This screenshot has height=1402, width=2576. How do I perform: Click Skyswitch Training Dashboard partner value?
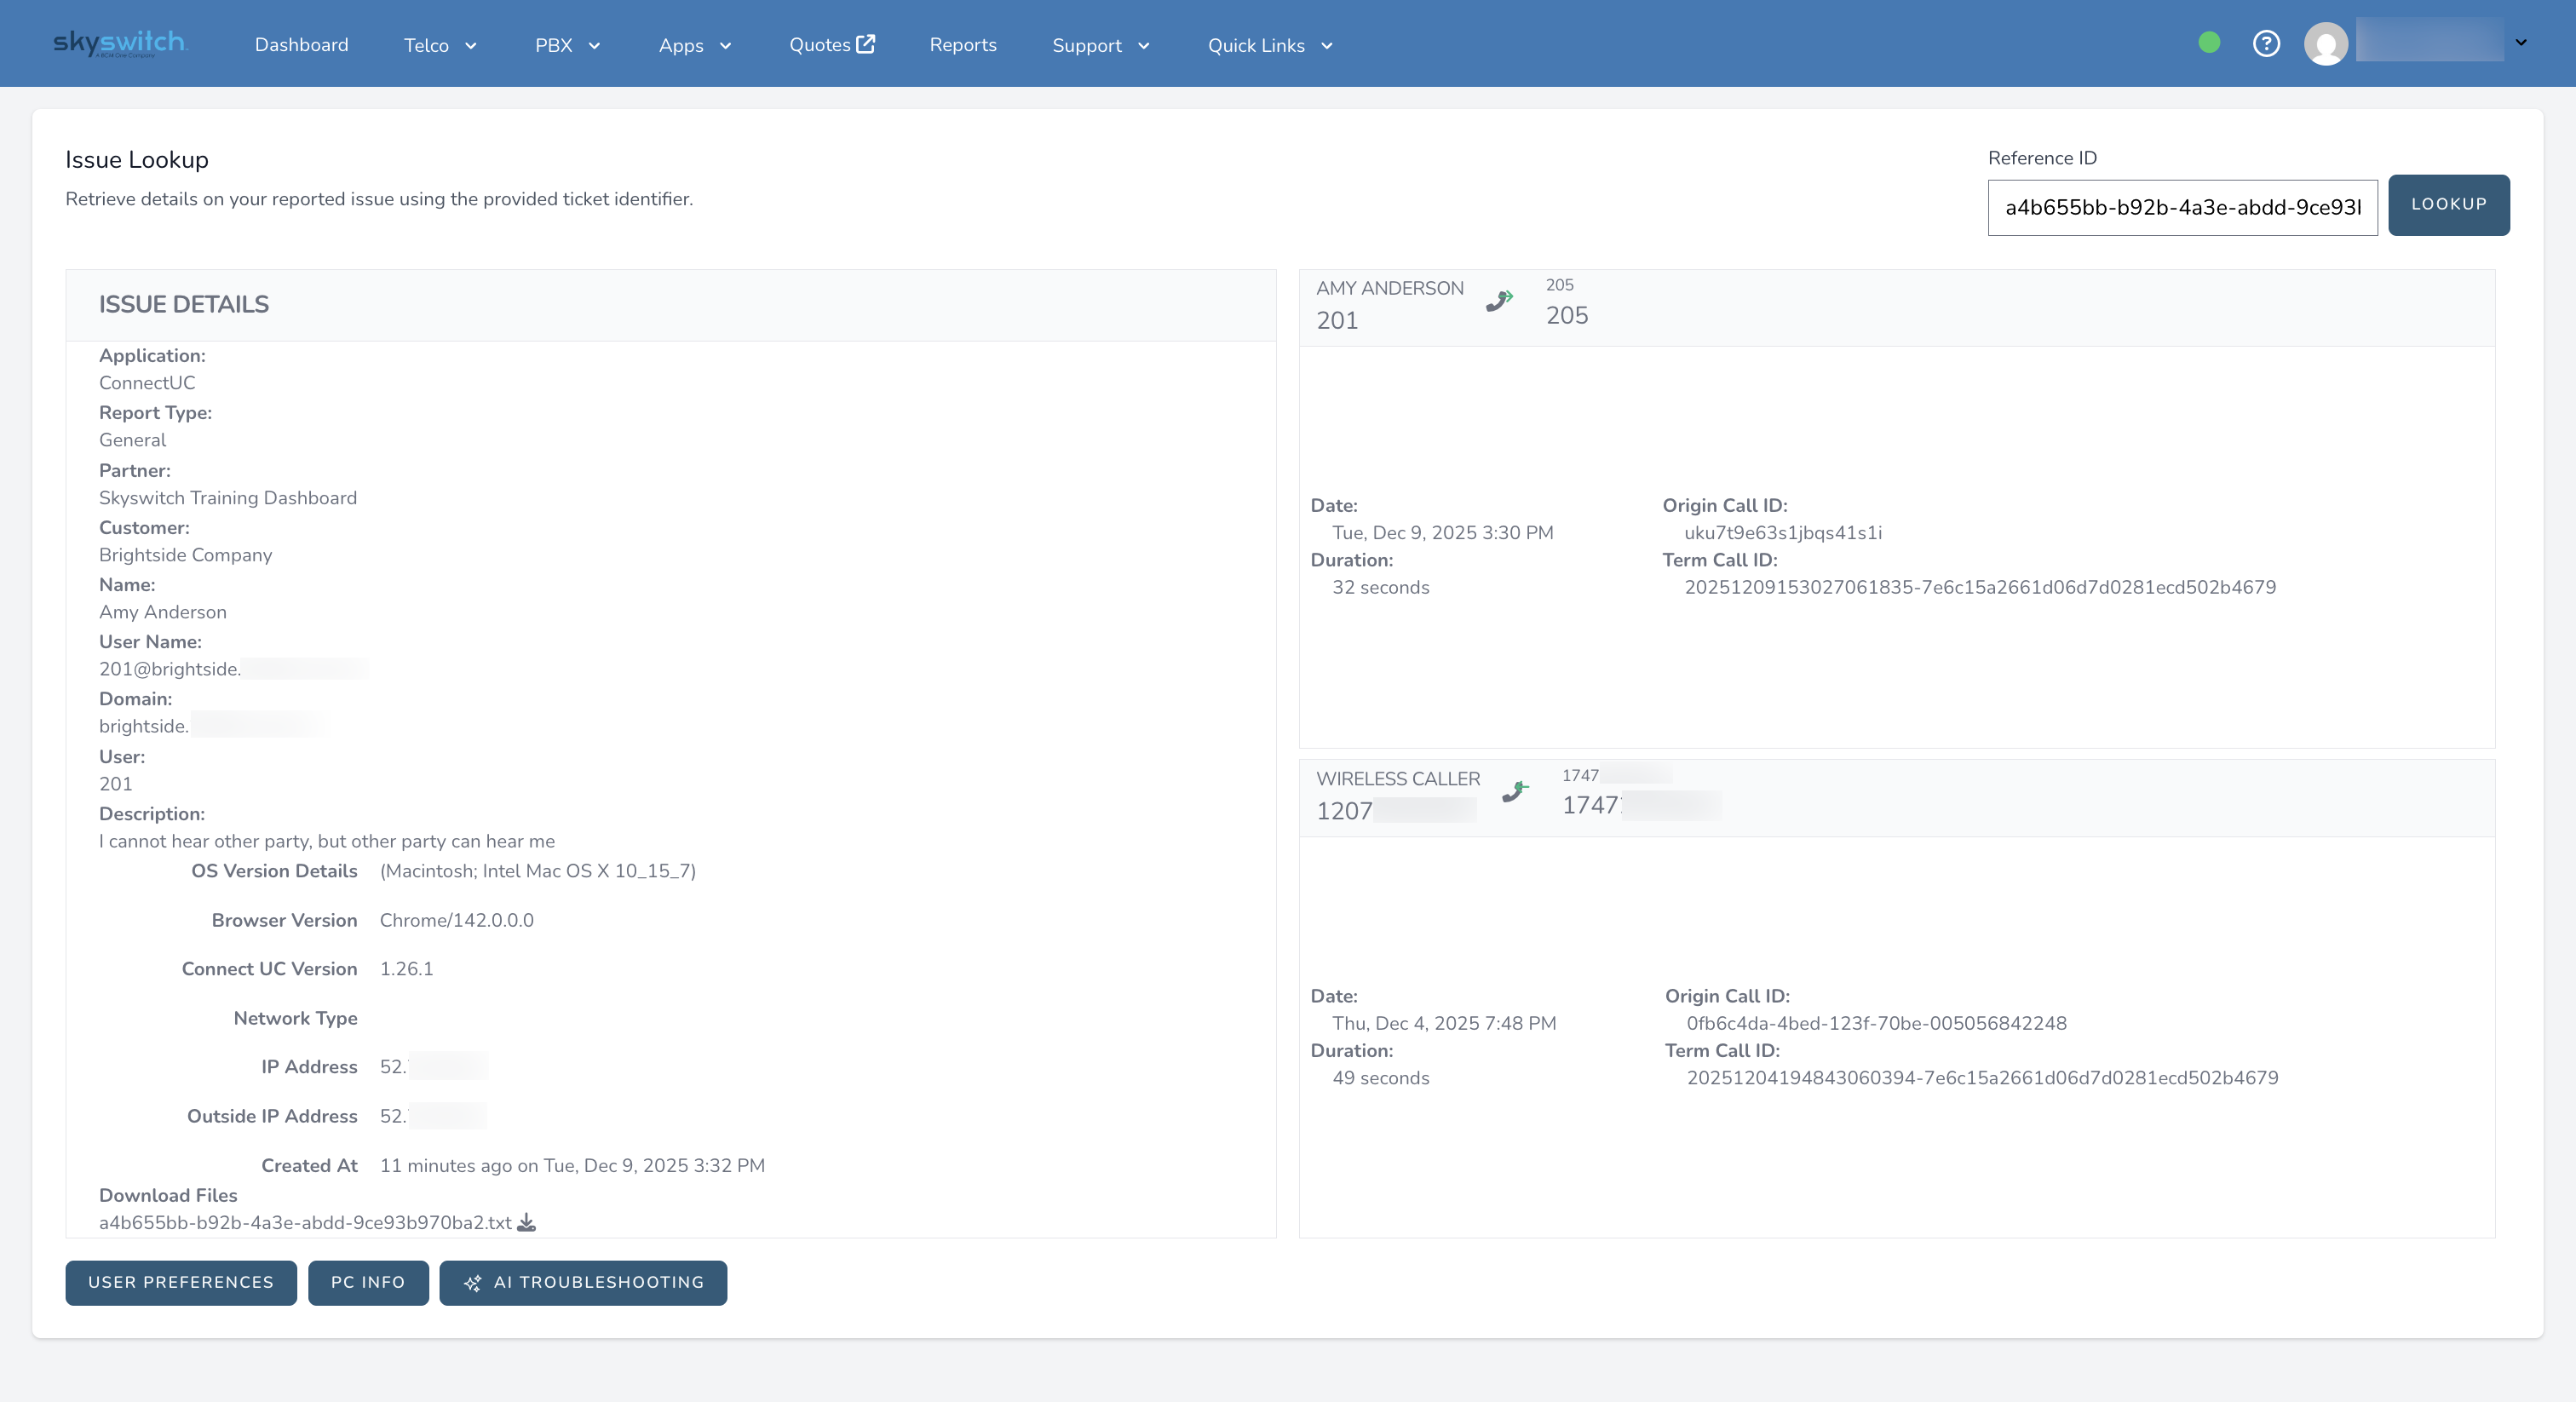click(x=227, y=498)
